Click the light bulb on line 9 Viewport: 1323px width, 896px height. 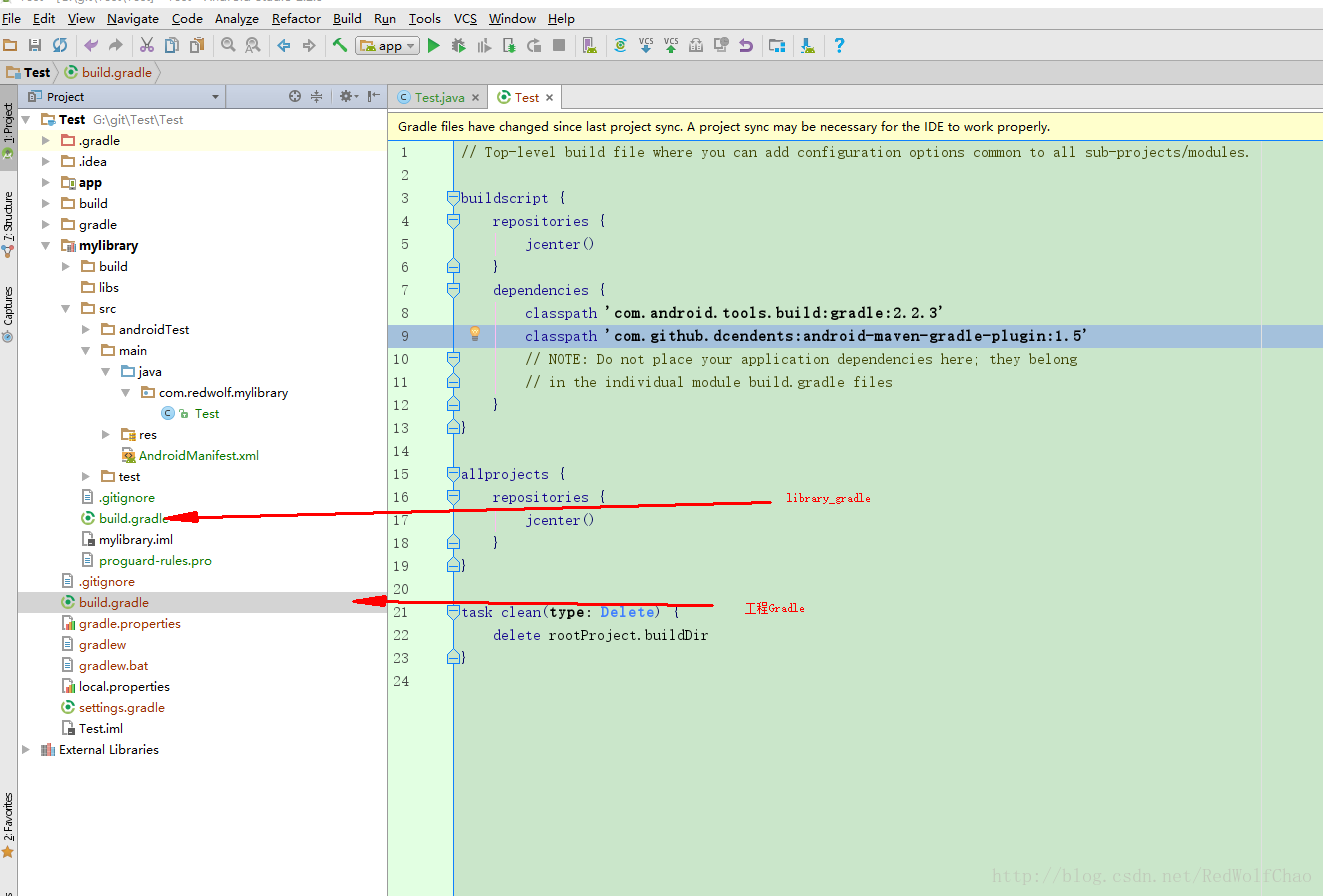(475, 334)
